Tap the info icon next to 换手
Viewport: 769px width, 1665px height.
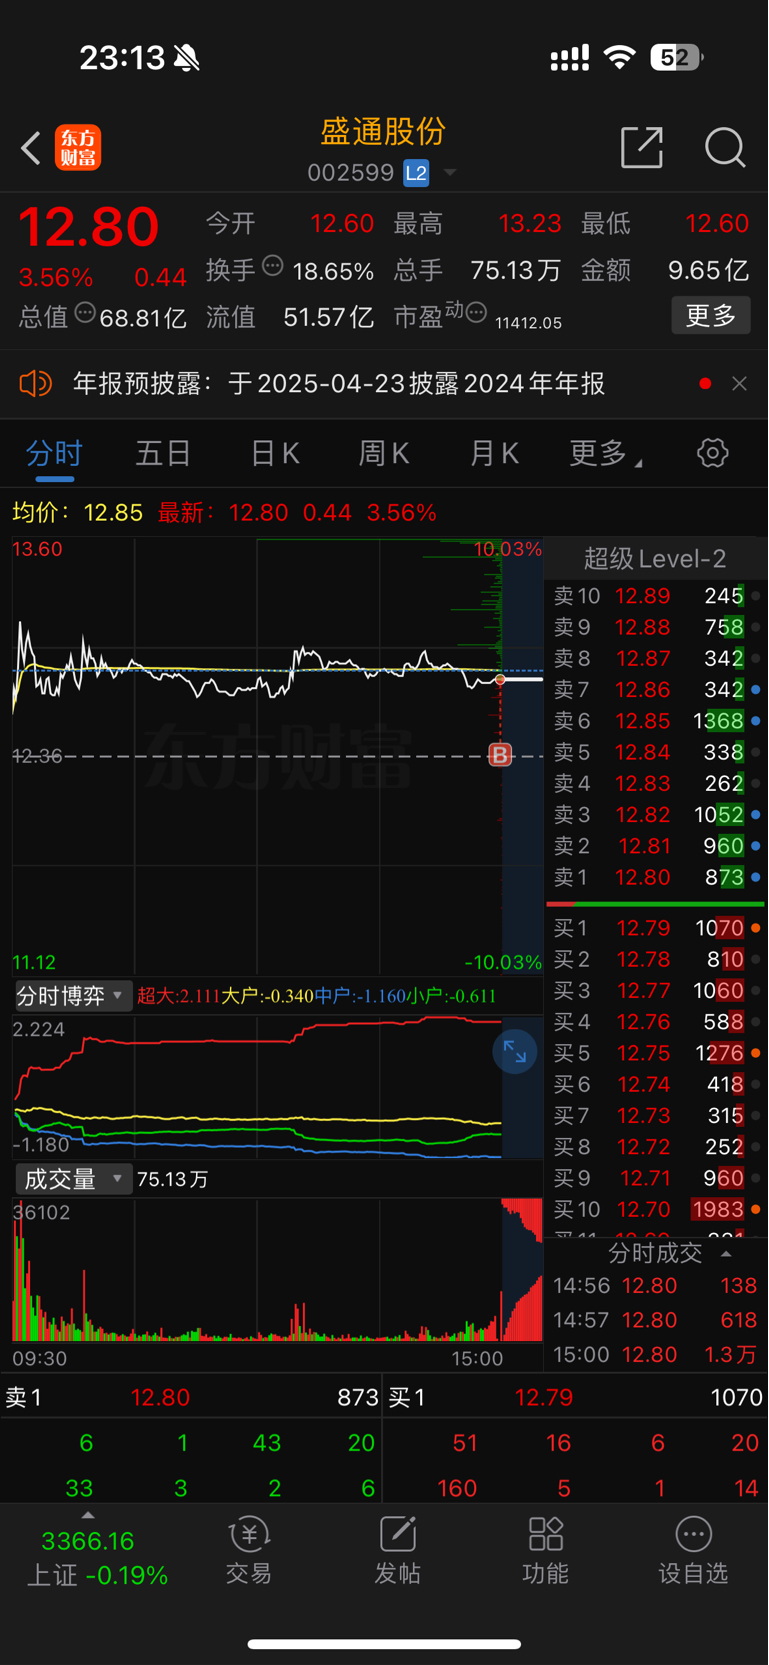[x=272, y=266]
